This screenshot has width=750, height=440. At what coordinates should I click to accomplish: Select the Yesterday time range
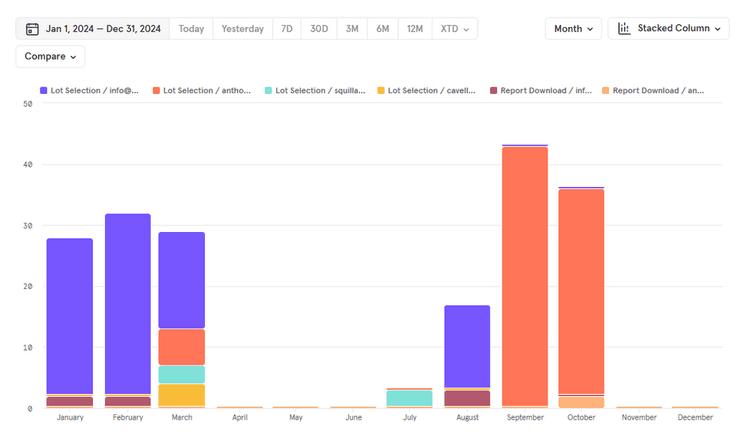click(x=243, y=29)
